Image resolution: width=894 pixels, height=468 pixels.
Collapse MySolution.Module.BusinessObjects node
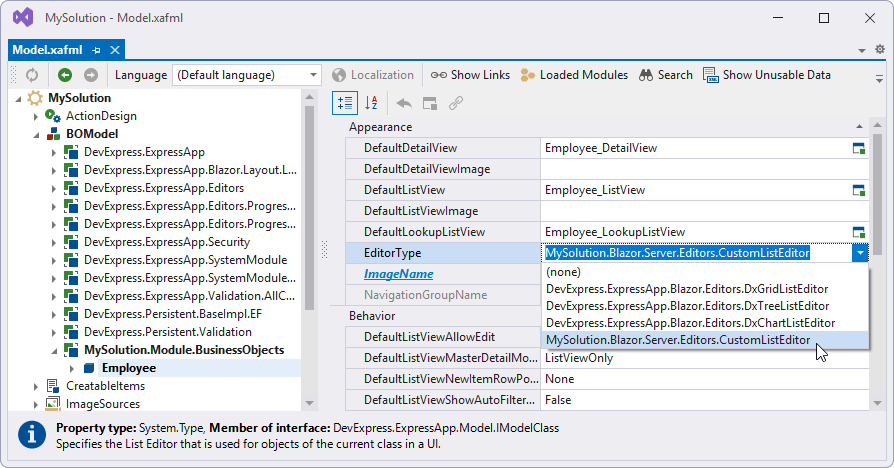[54, 351]
